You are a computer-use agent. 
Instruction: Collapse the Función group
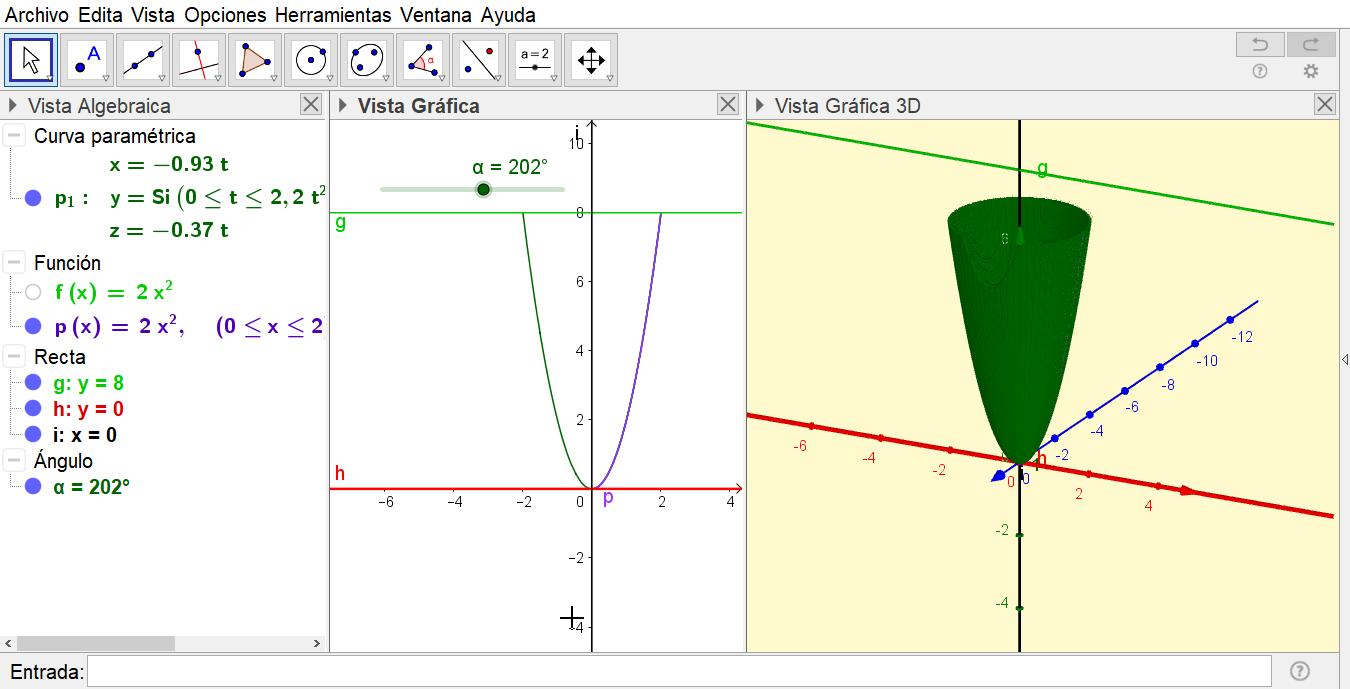[14, 263]
